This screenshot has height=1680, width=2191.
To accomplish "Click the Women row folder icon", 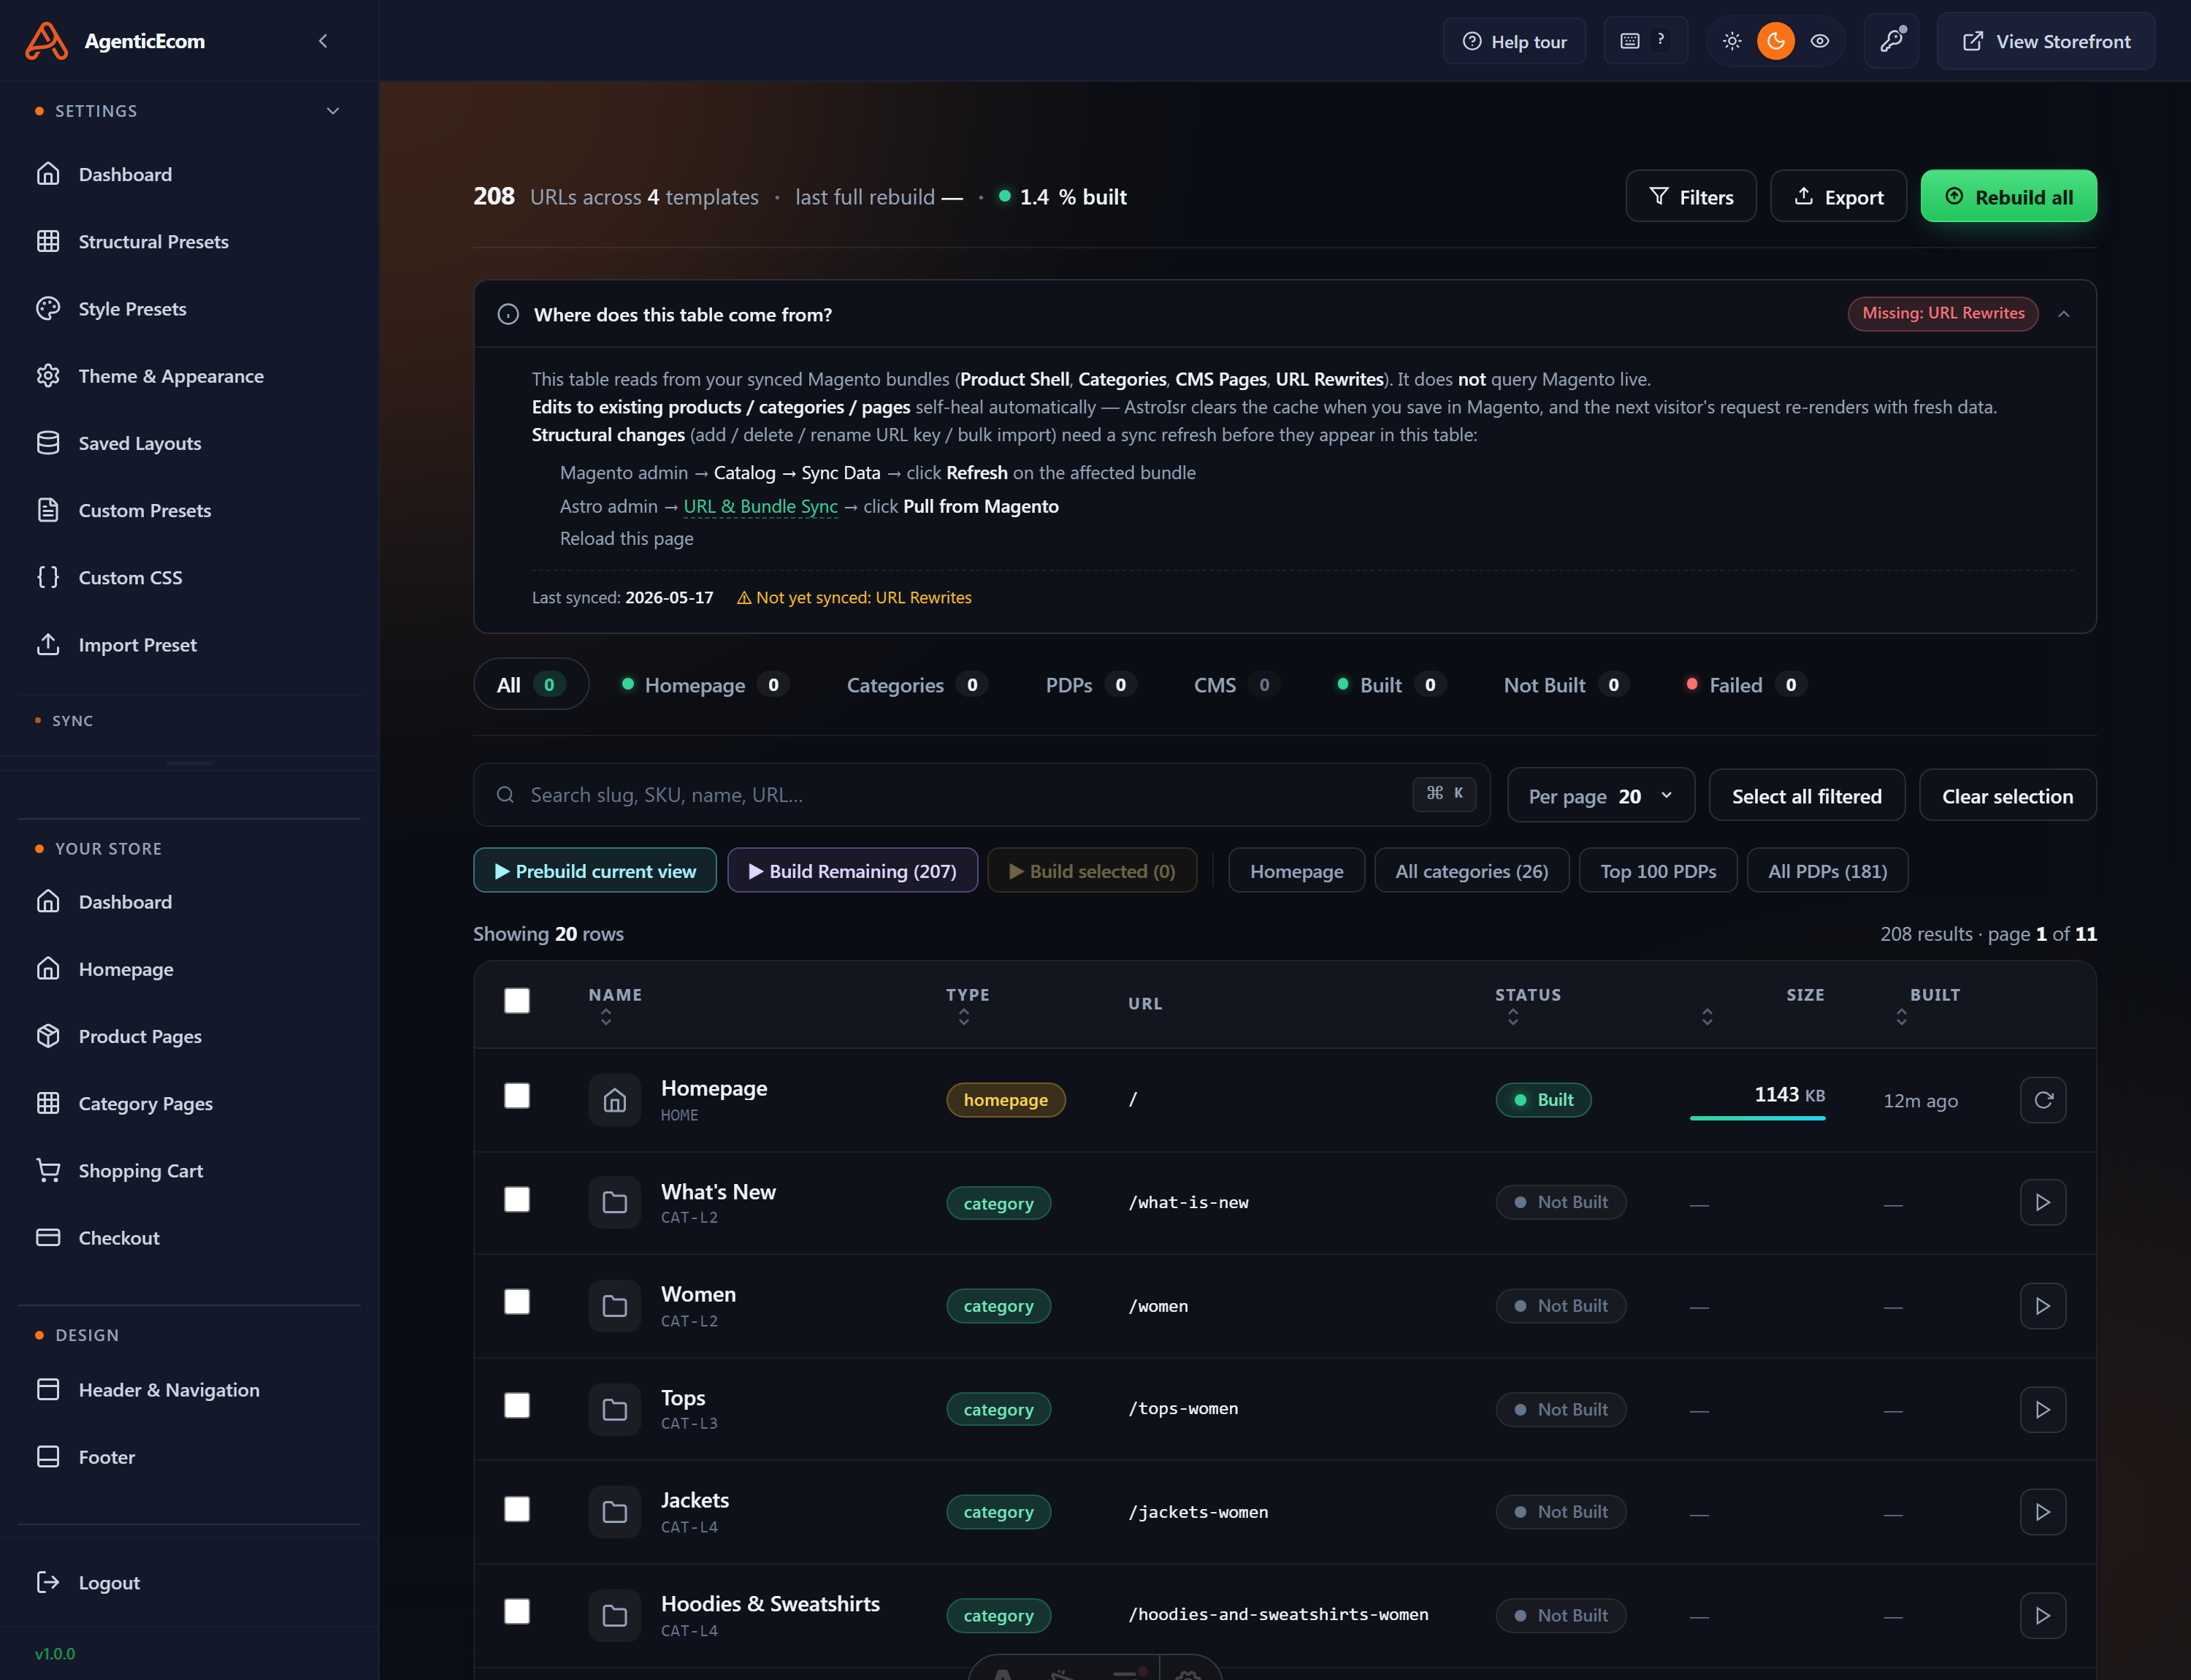I will pyautogui.click(x=614, y=1306).
